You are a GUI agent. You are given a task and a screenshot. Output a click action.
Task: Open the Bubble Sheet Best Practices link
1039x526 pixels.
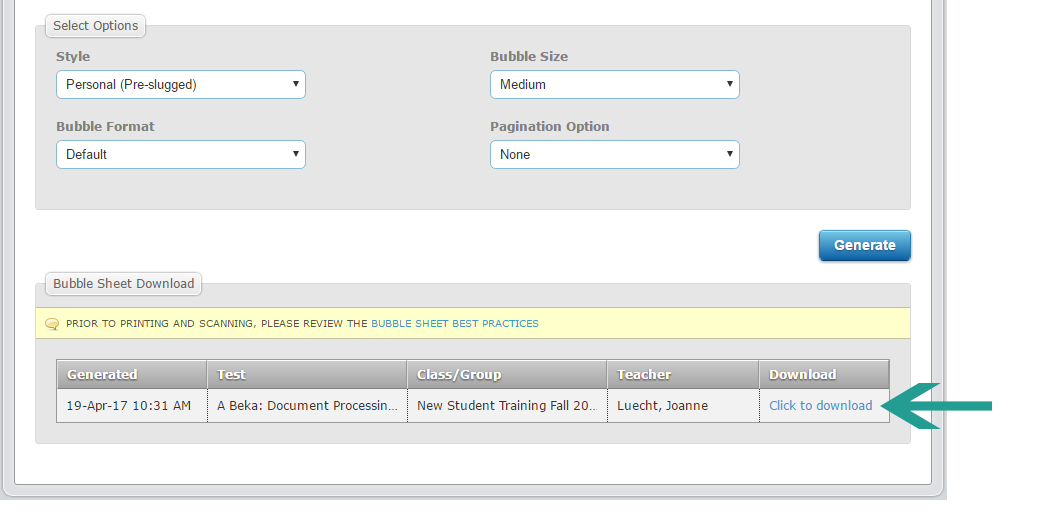click(x=454, y=324)
